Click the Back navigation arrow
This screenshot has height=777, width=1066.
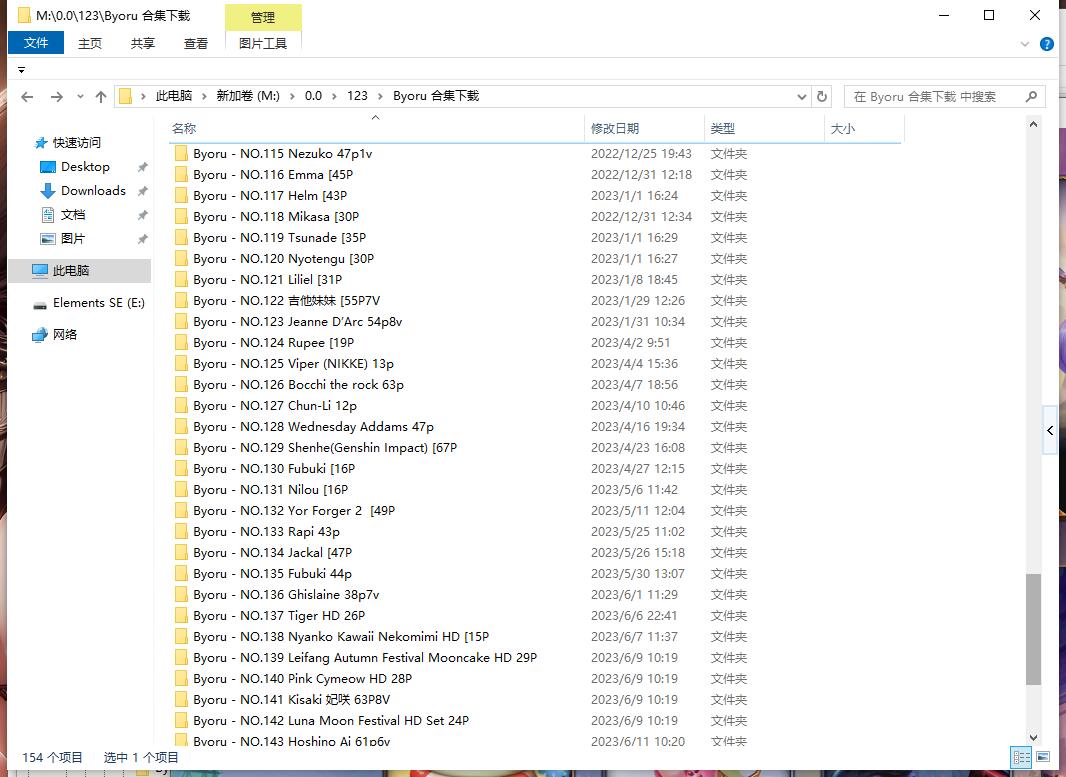27,97
